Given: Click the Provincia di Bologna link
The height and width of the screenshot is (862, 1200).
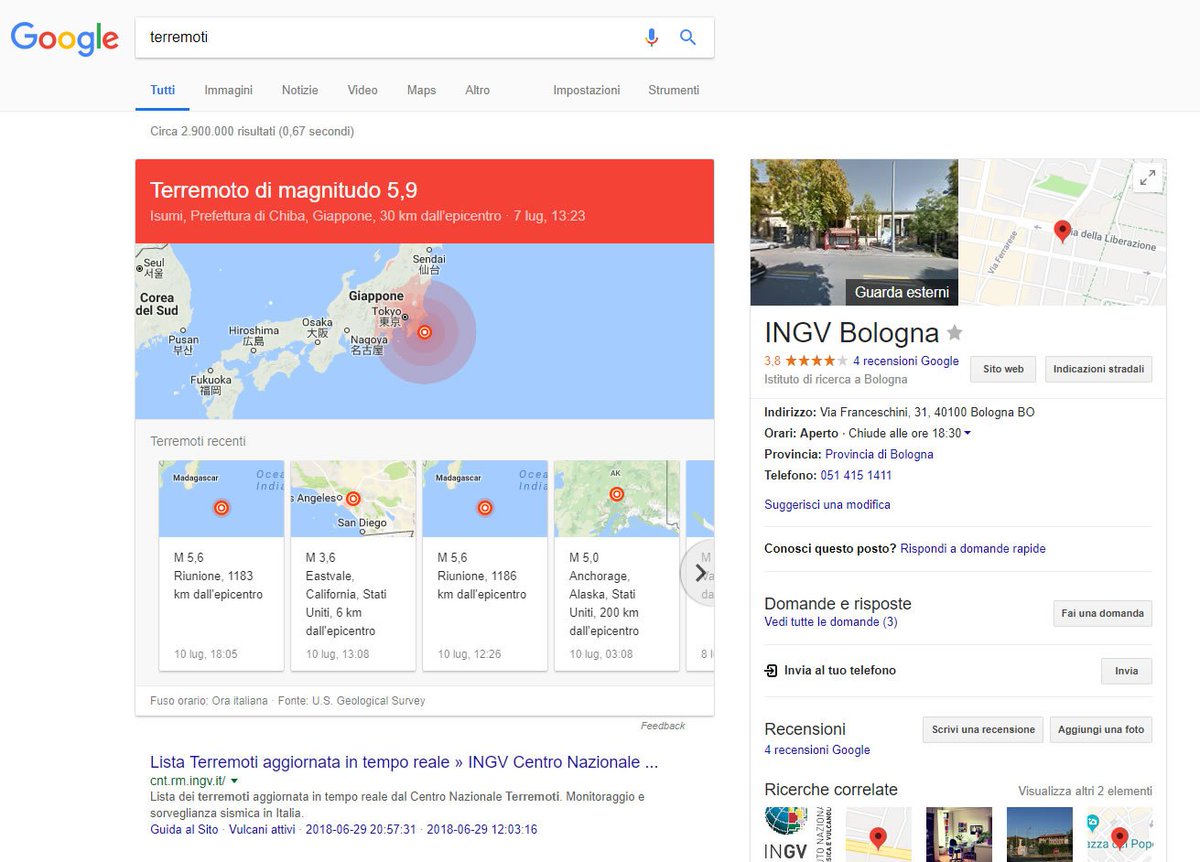Looking at the screenshot, I should 879,454.
